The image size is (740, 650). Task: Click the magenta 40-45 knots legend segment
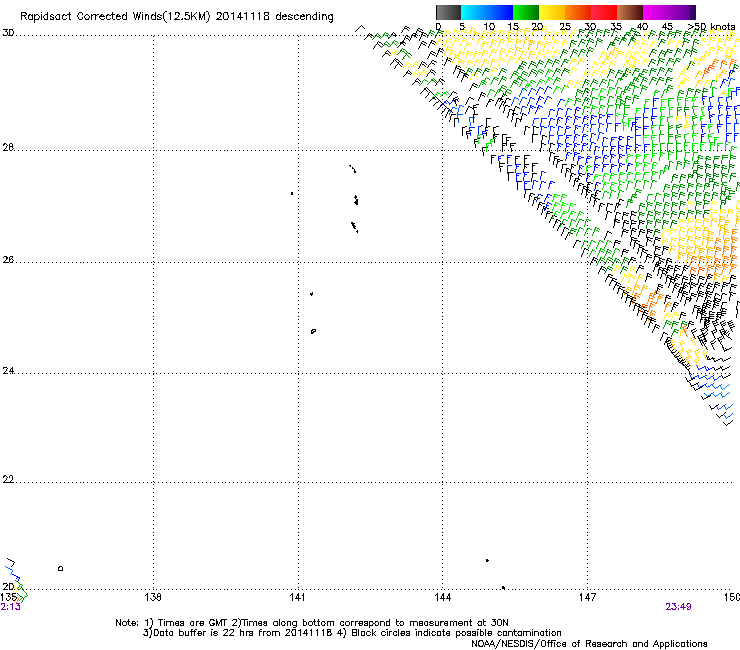coord(656,12)
